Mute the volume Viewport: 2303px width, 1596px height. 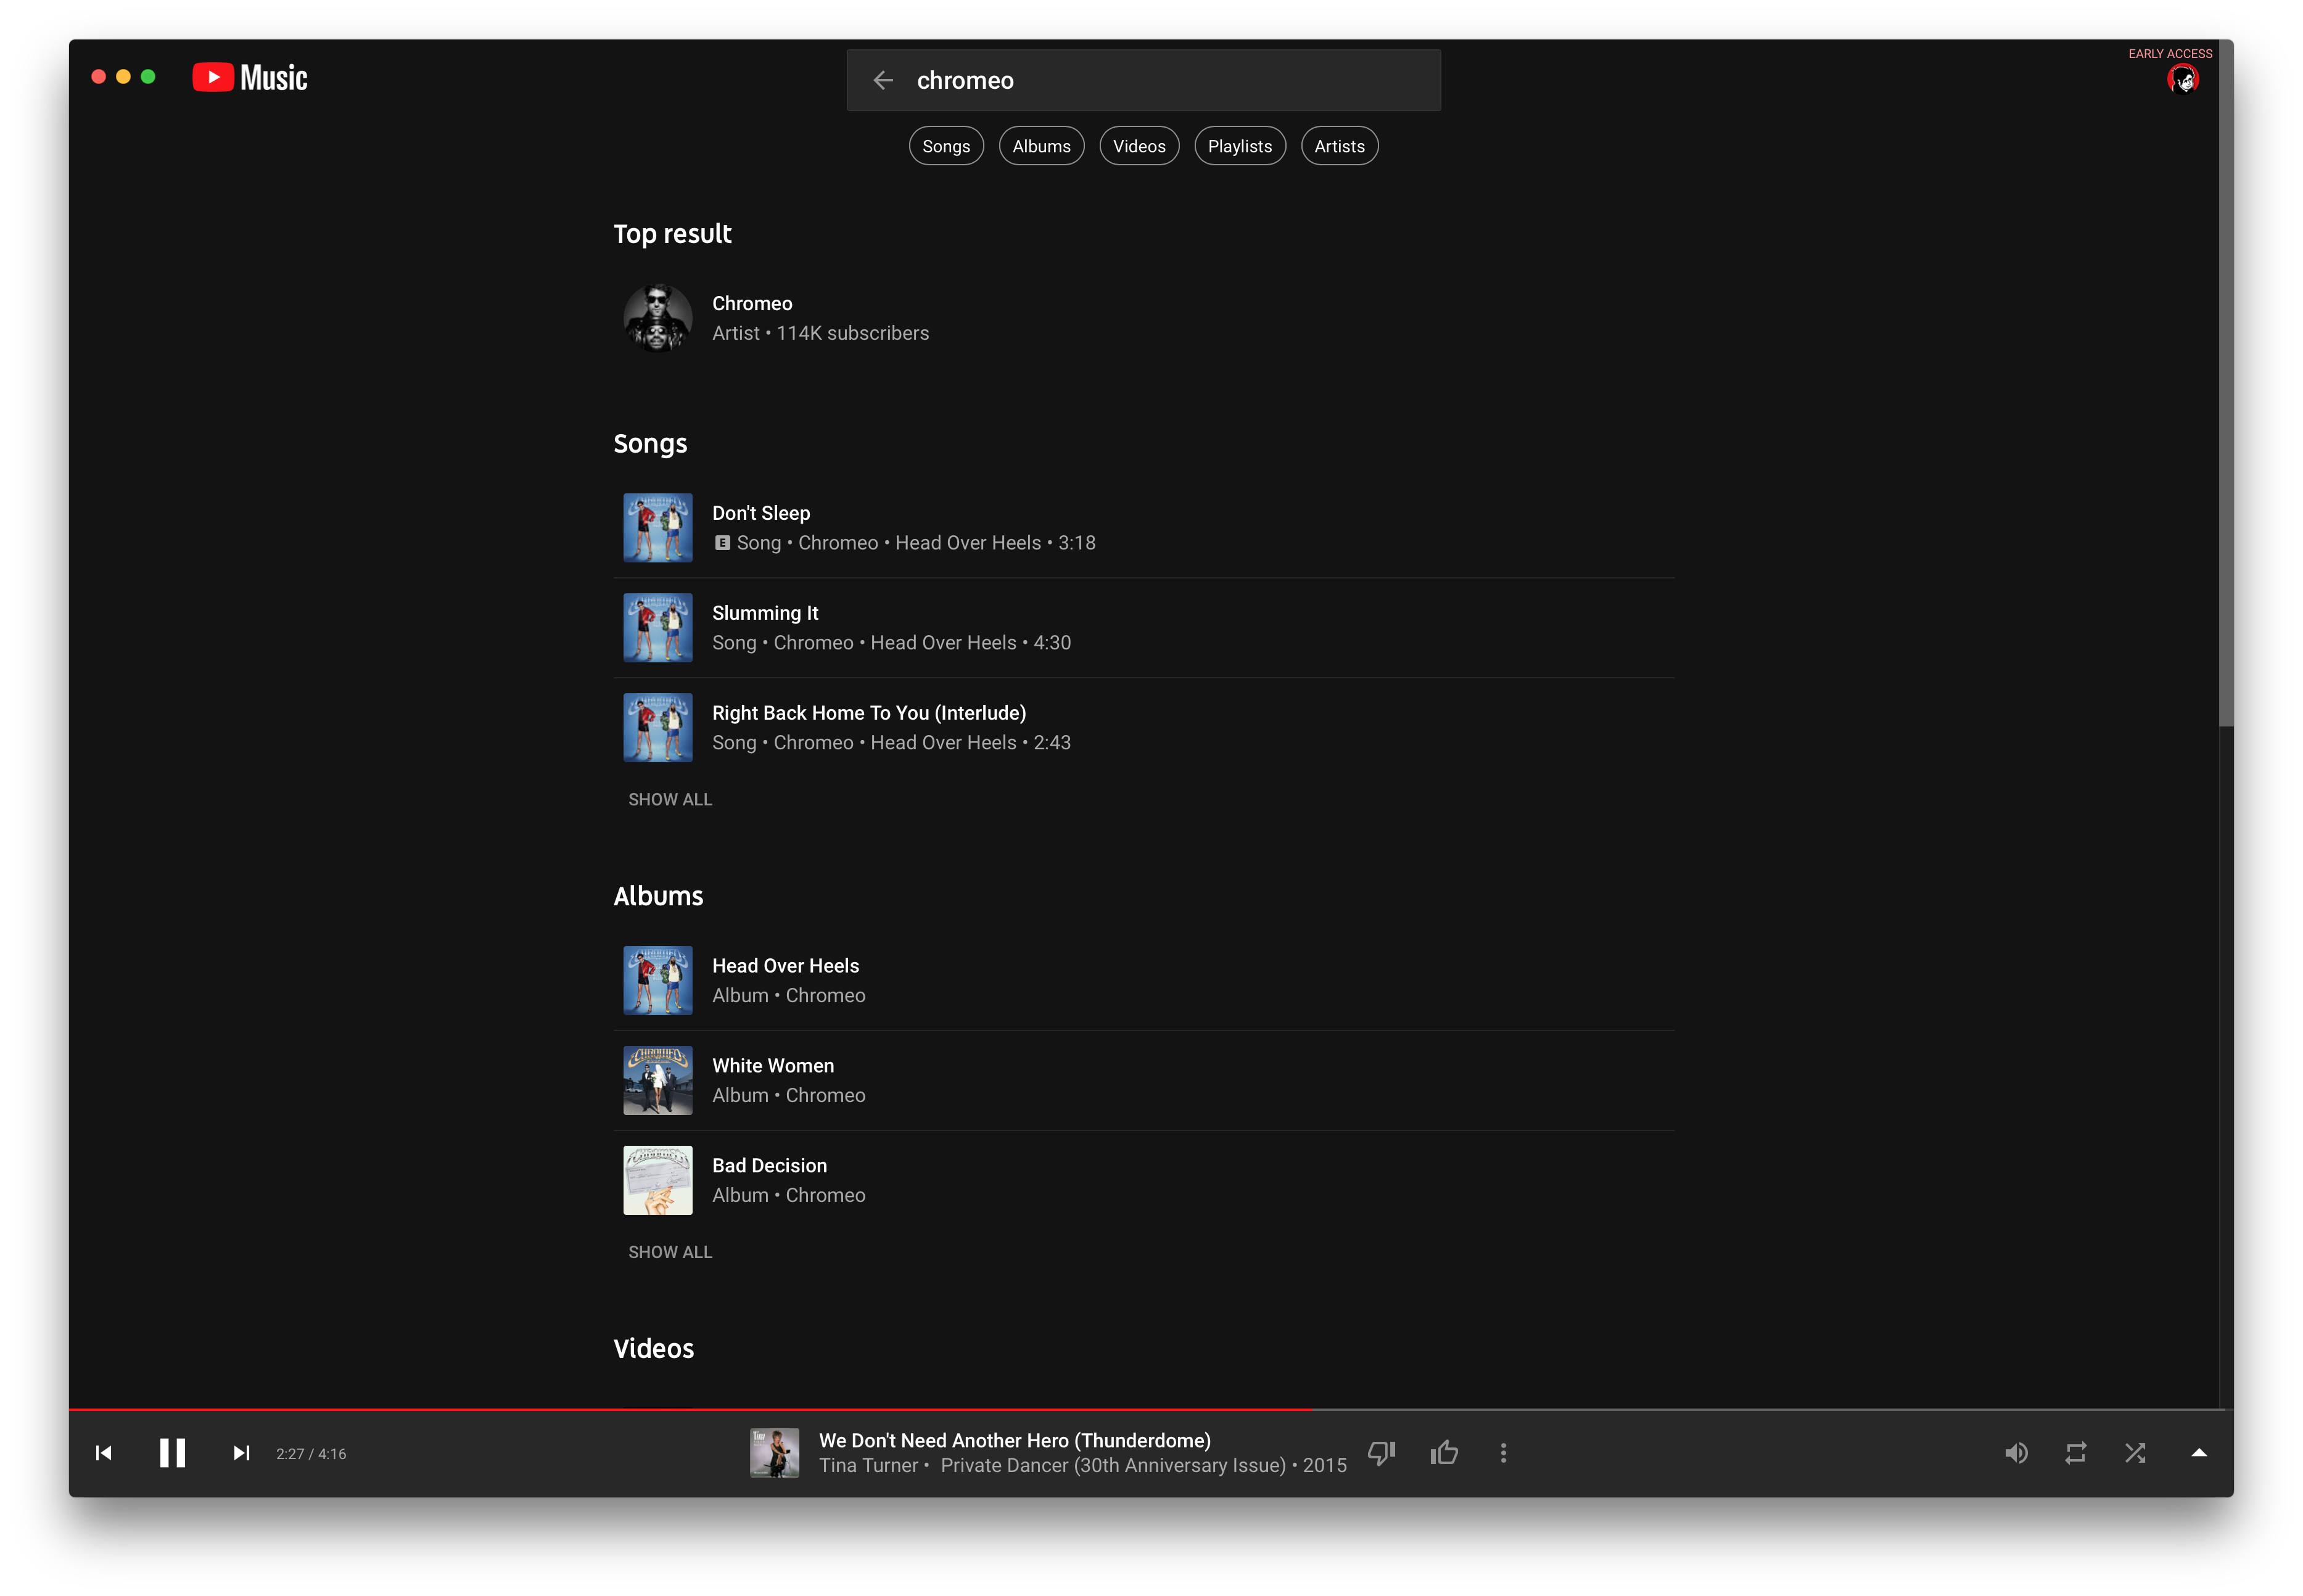click(2017, 1453)
